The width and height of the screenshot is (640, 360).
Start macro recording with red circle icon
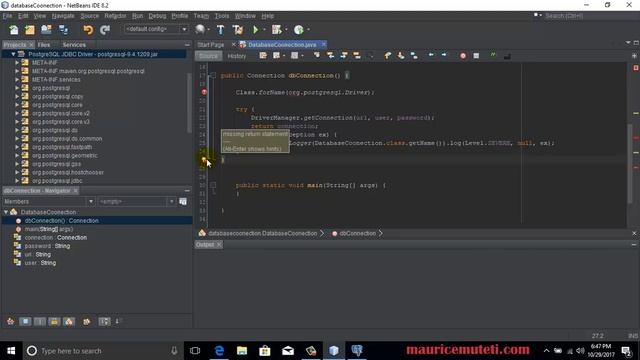coord(463,56)
